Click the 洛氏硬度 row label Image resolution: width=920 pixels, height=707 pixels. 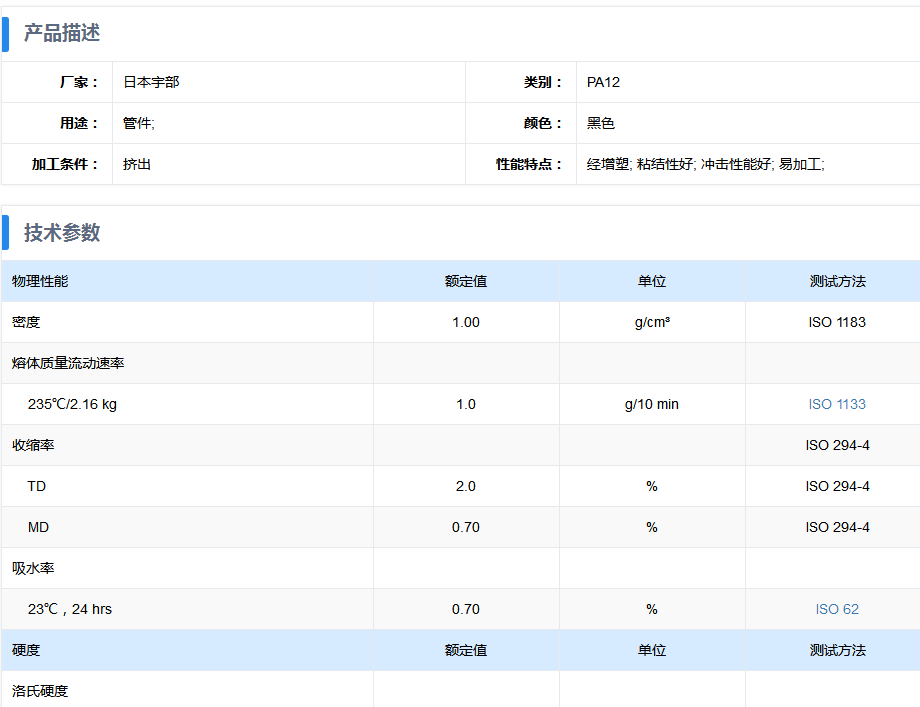[x=40, y=691]
